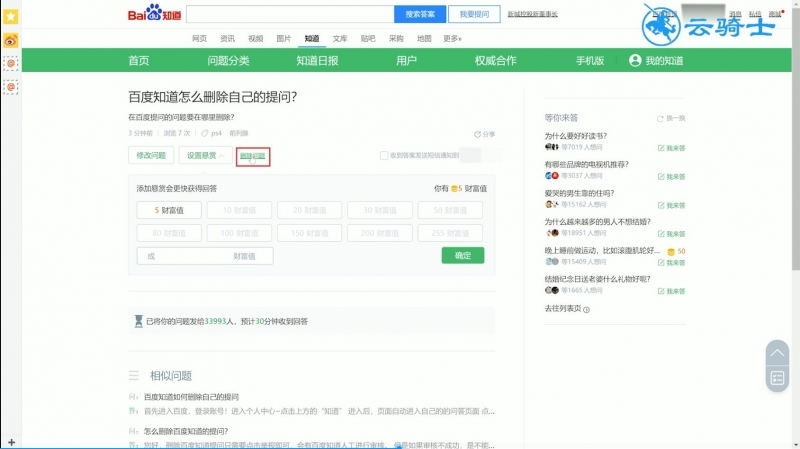
Task: Click the back-to-top arrow button
Action: coord(777,353)
